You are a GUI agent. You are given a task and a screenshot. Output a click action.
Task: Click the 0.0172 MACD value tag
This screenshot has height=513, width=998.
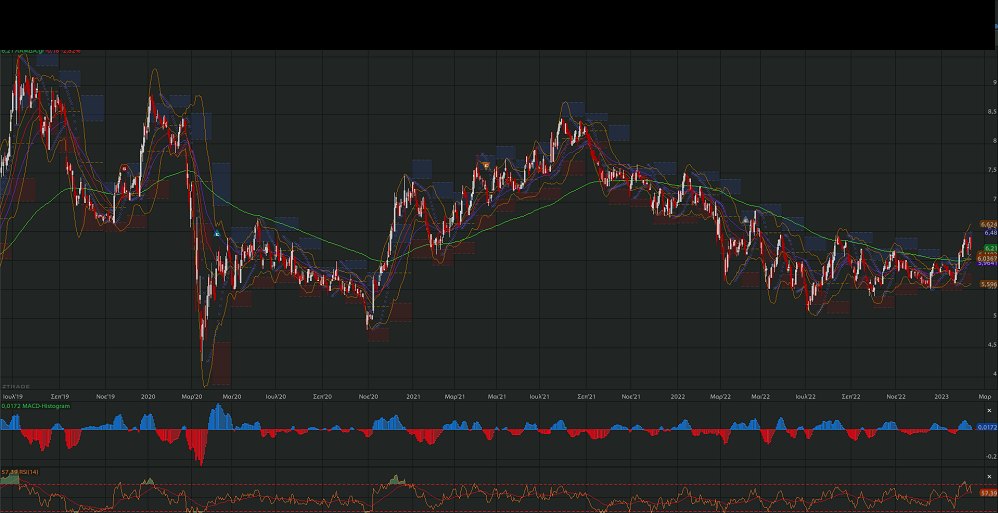tap(987, 427)
